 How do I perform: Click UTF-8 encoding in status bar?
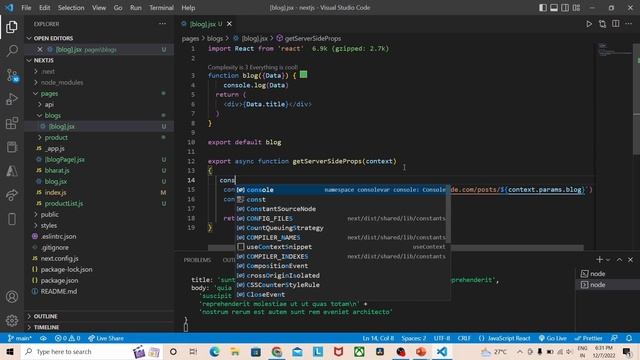pos(442,338)
